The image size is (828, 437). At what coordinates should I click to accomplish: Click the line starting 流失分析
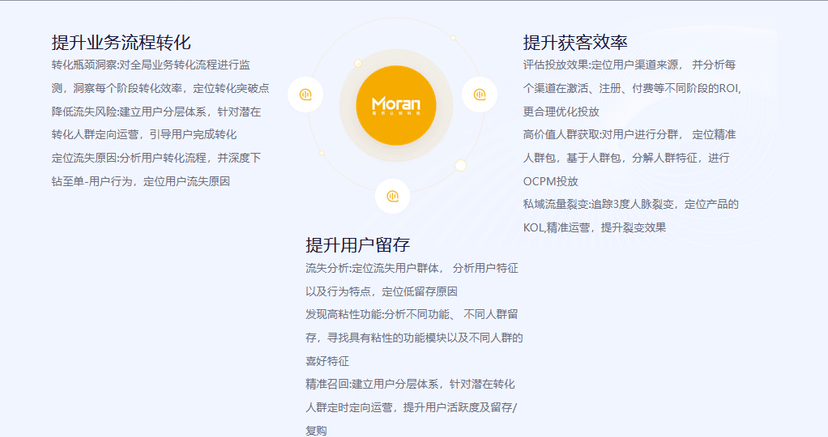point(412,268)
